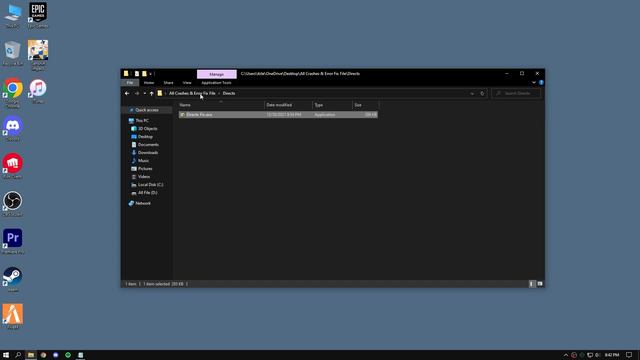Open Windows Start menu

pyautogui.click(x=6, y=355)
